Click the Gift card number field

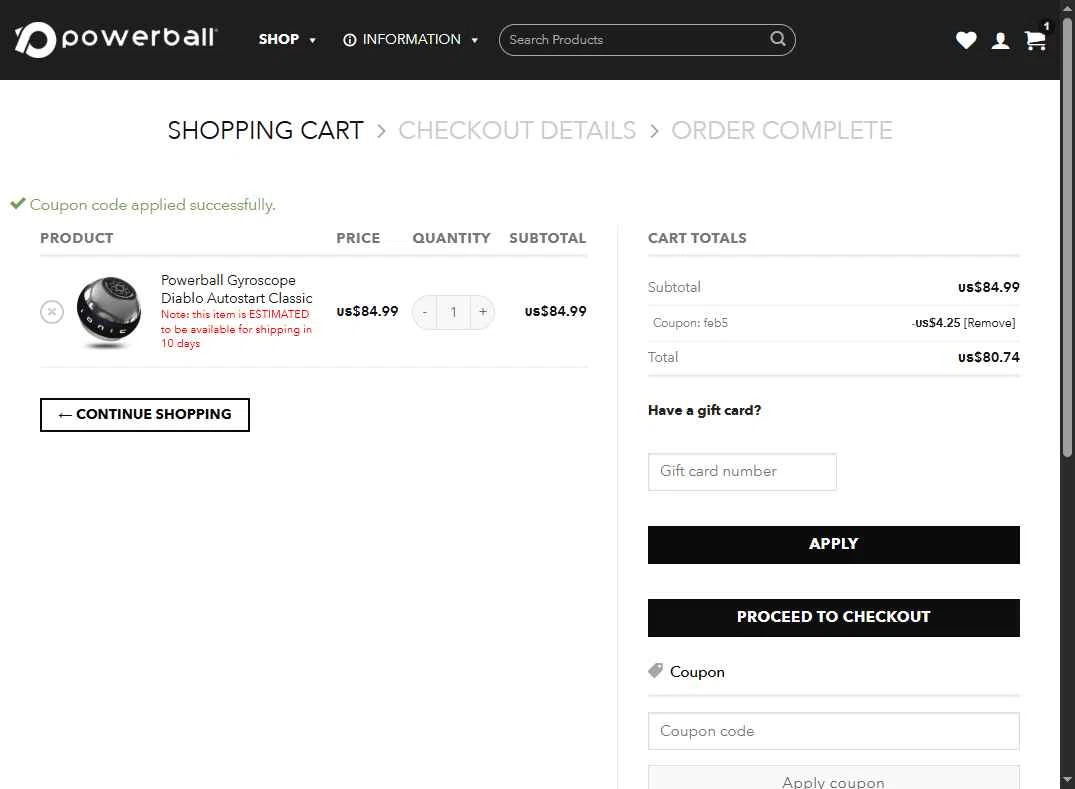pyautogui.click(x=742, y=472)
